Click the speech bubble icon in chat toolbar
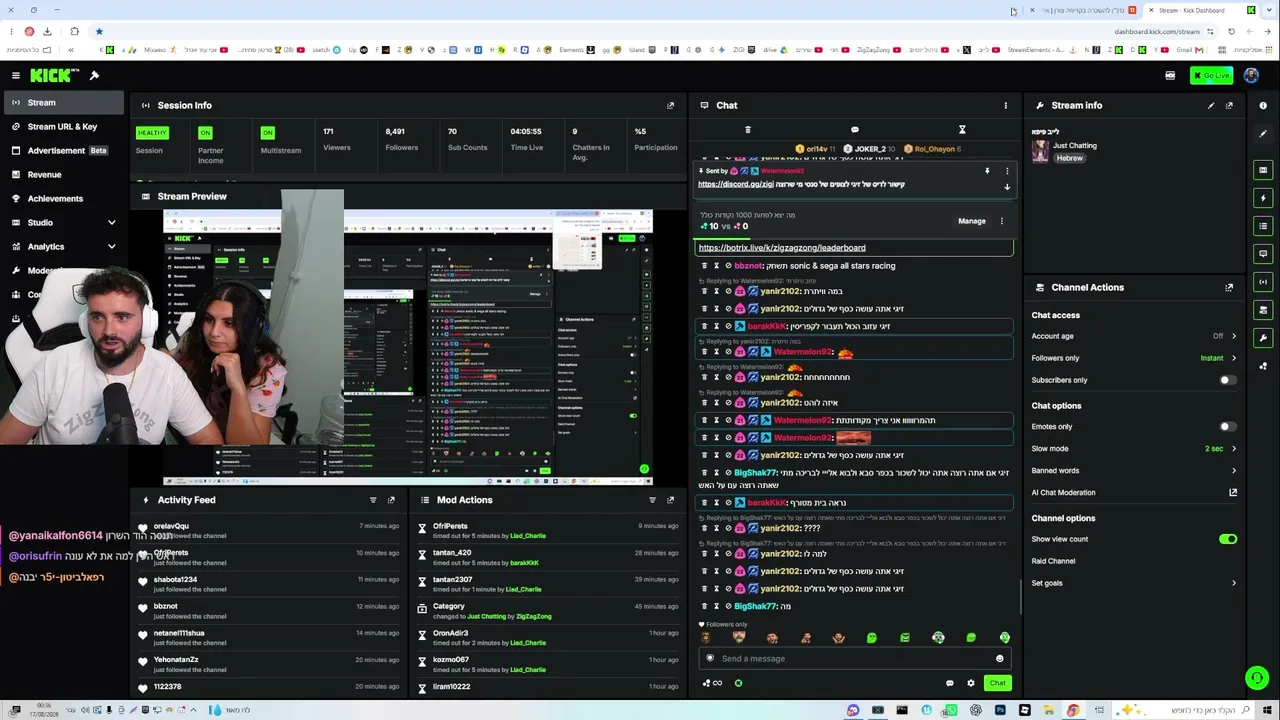Viewport: 1280px width, 720px height. [854, 130]
